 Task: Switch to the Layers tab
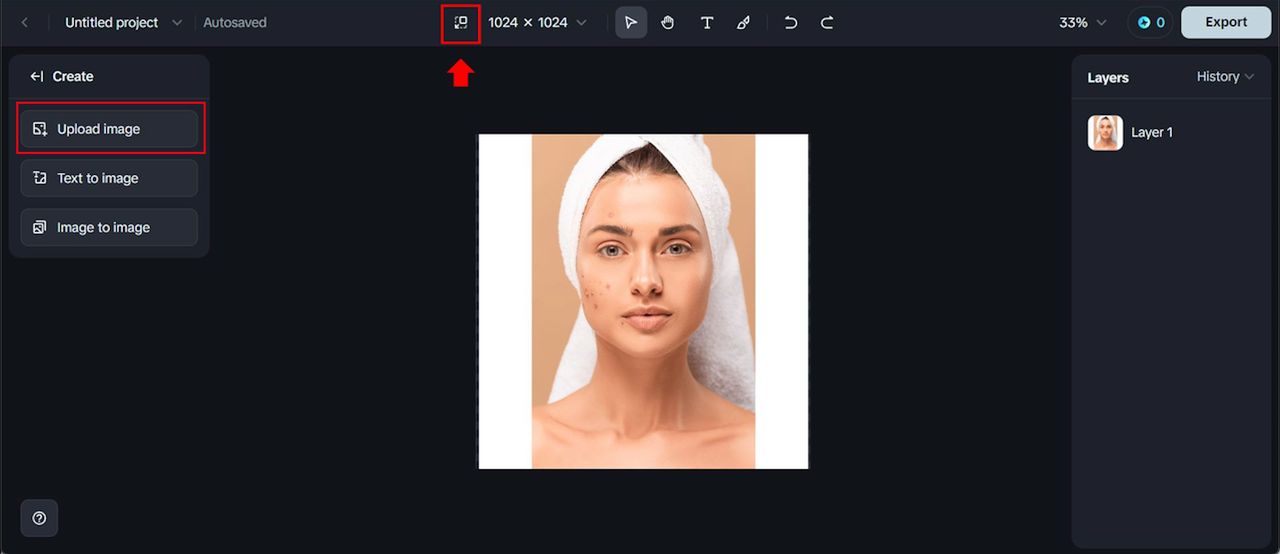(1108, 78)
